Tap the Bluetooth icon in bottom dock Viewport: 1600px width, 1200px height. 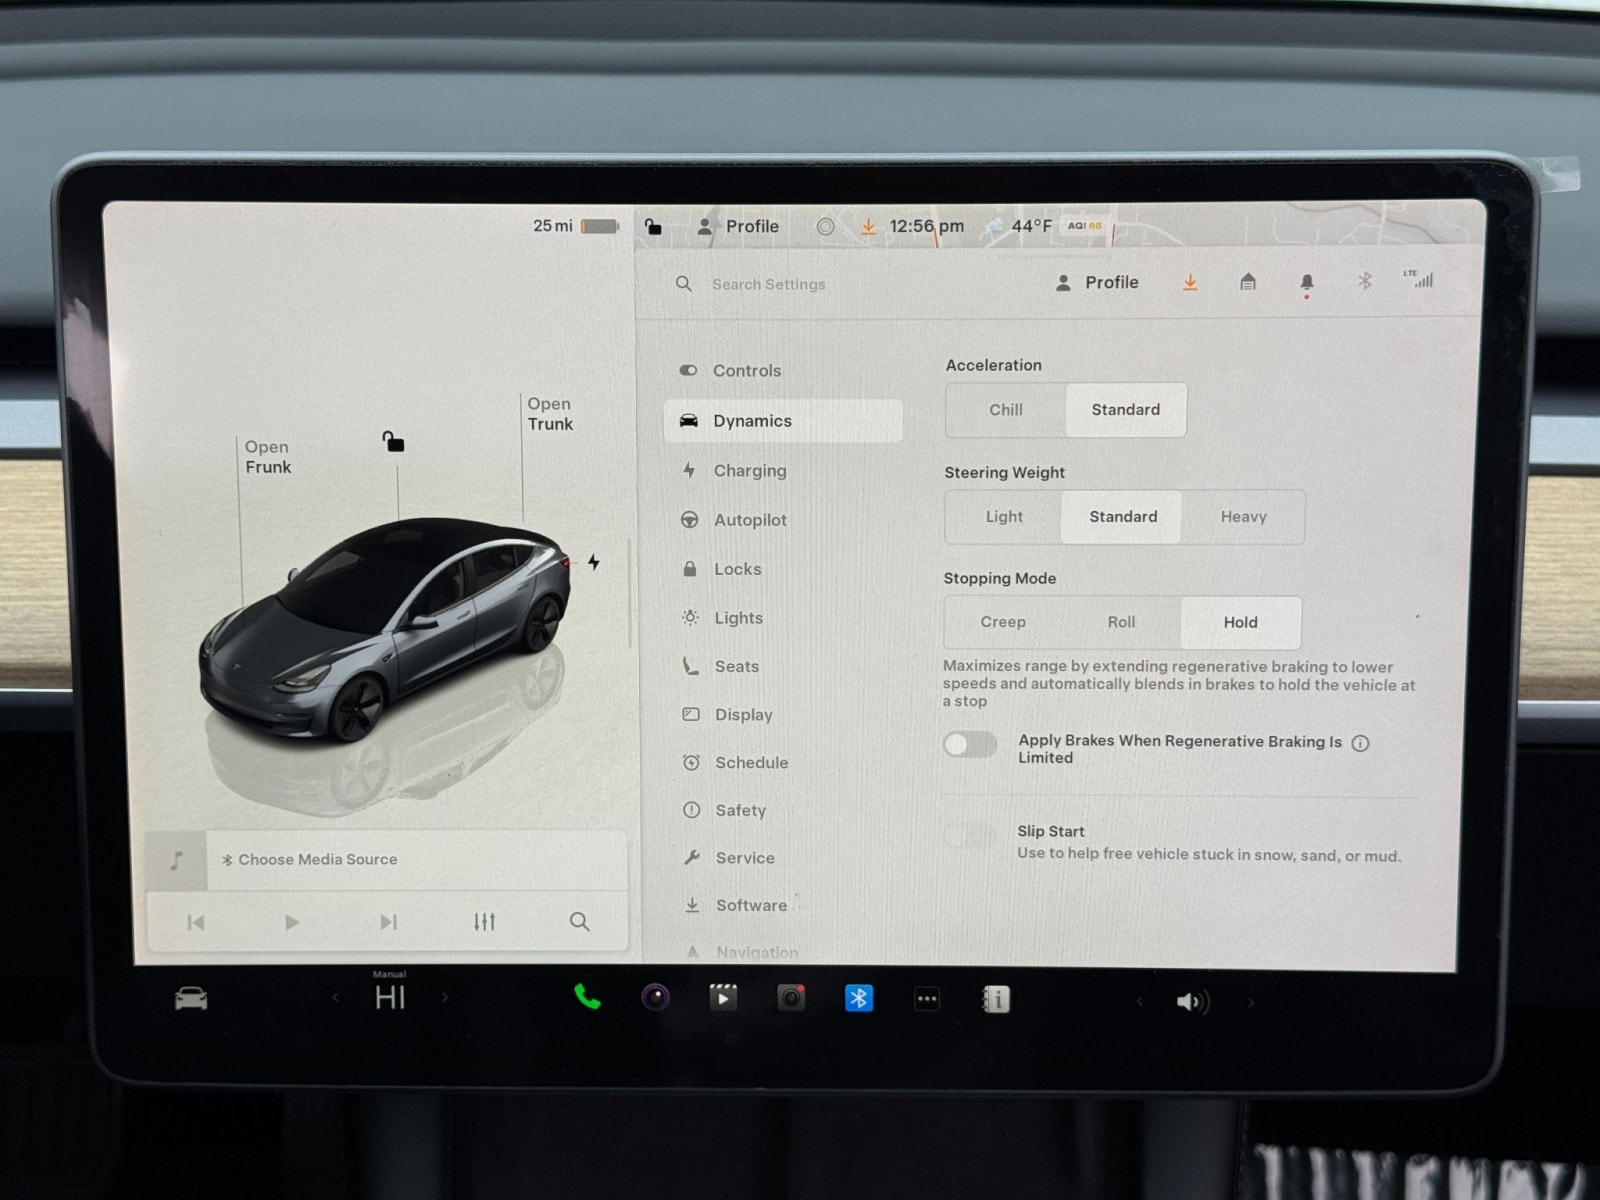[858, 998]
